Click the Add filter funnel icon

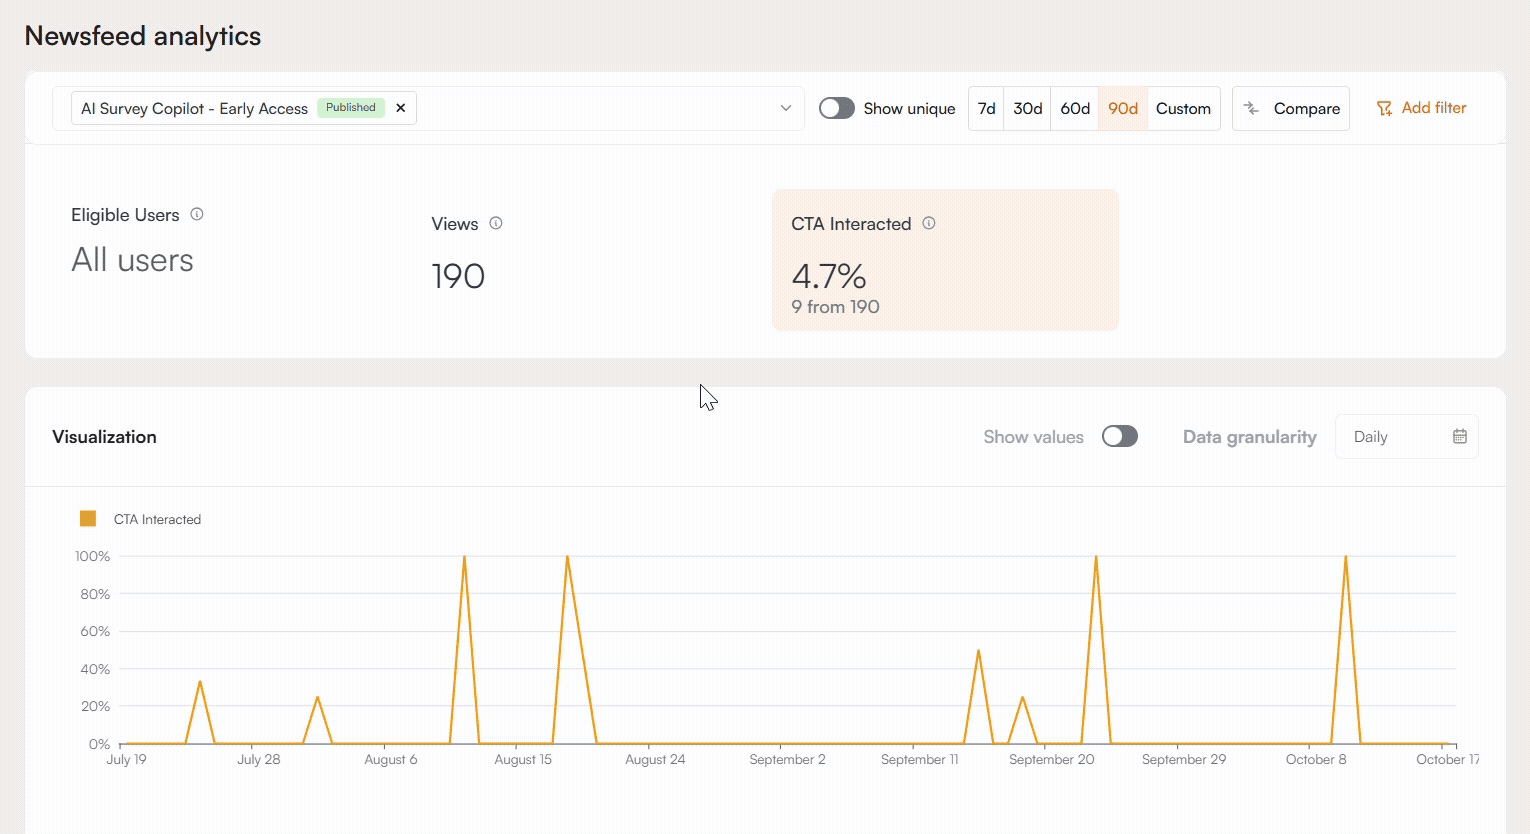(1384, 108)
